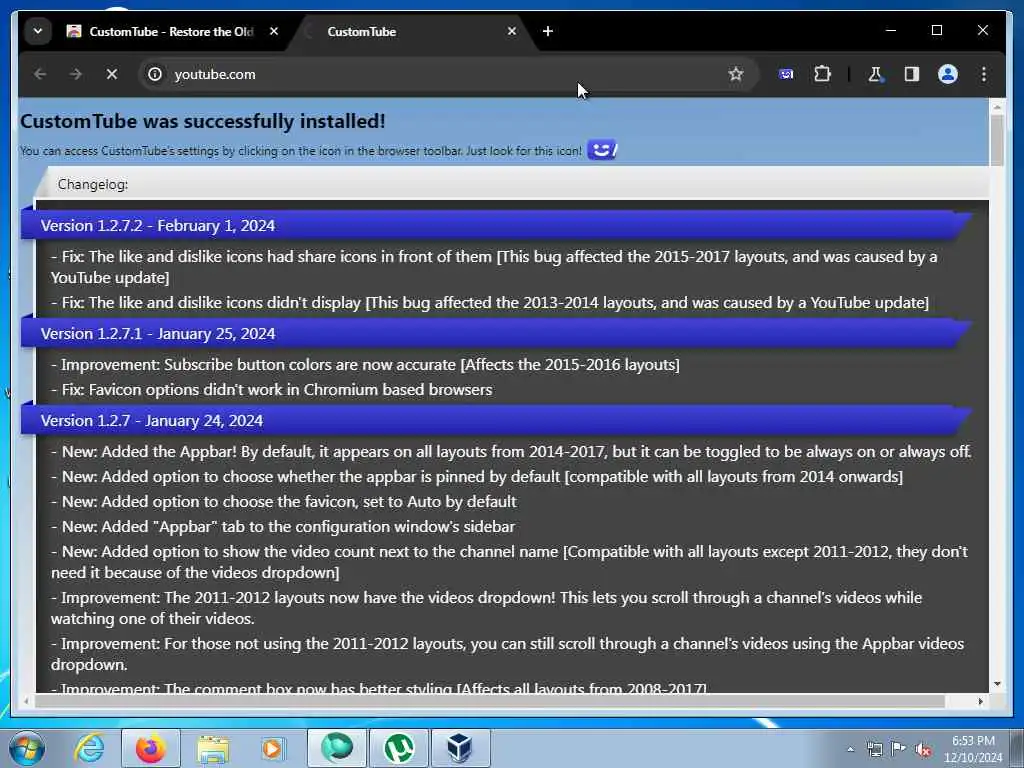Open a new tab with plus button
This screenshot has height=768, width=1024.
548,31
